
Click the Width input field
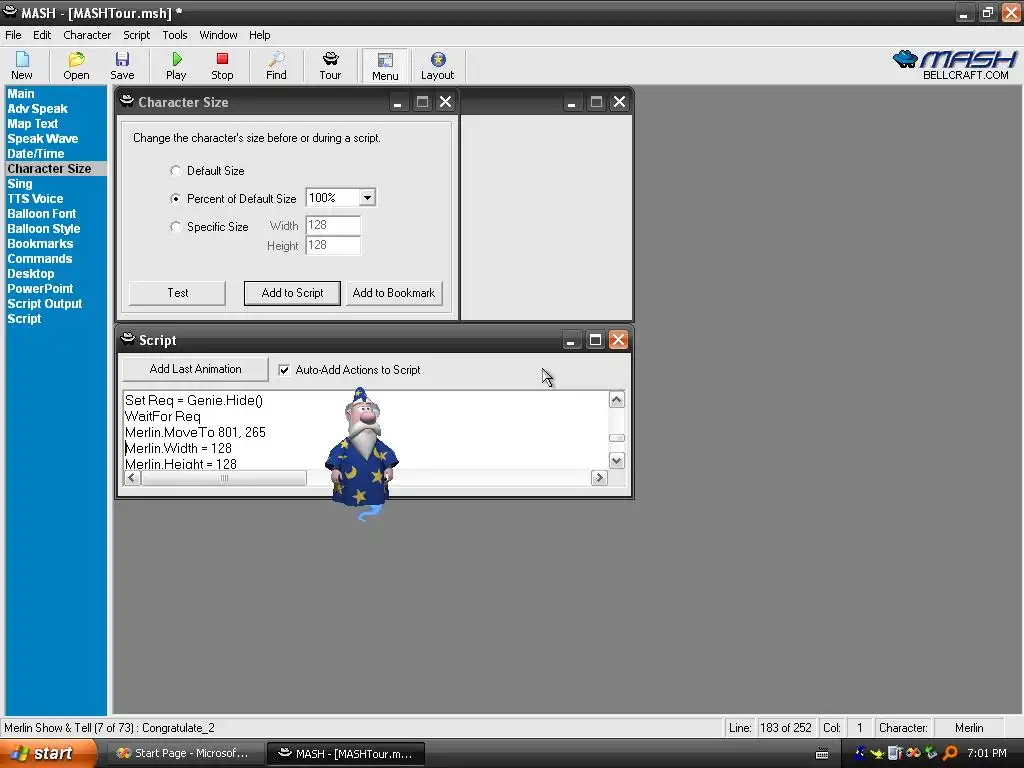pyautogui.click(x=332, y=225)
